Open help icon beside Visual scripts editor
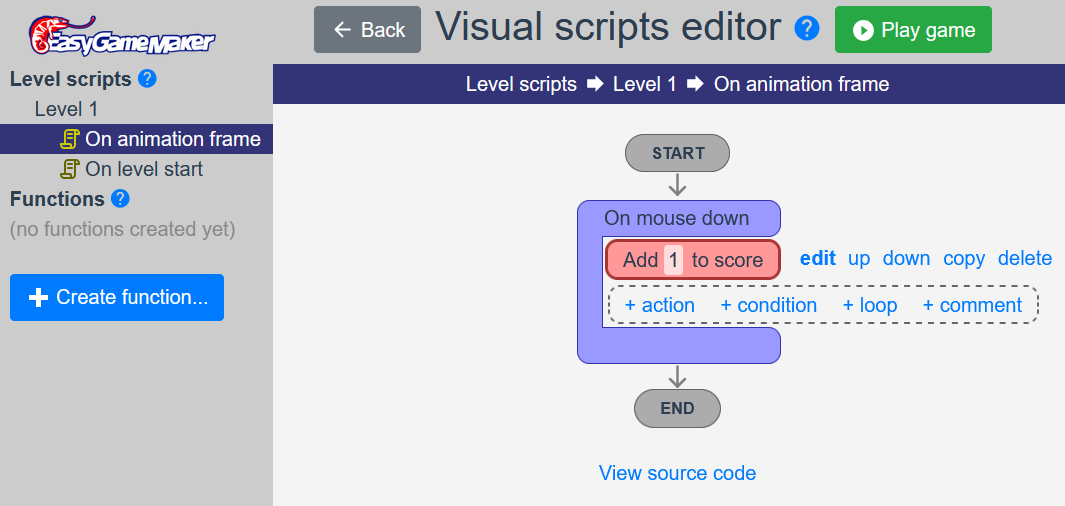This screenshot has width=1065, height=506. point(807,29)
